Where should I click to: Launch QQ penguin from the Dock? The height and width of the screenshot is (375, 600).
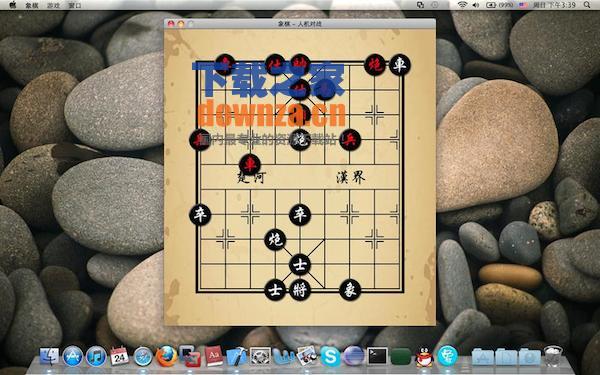(x=424, y=357)
